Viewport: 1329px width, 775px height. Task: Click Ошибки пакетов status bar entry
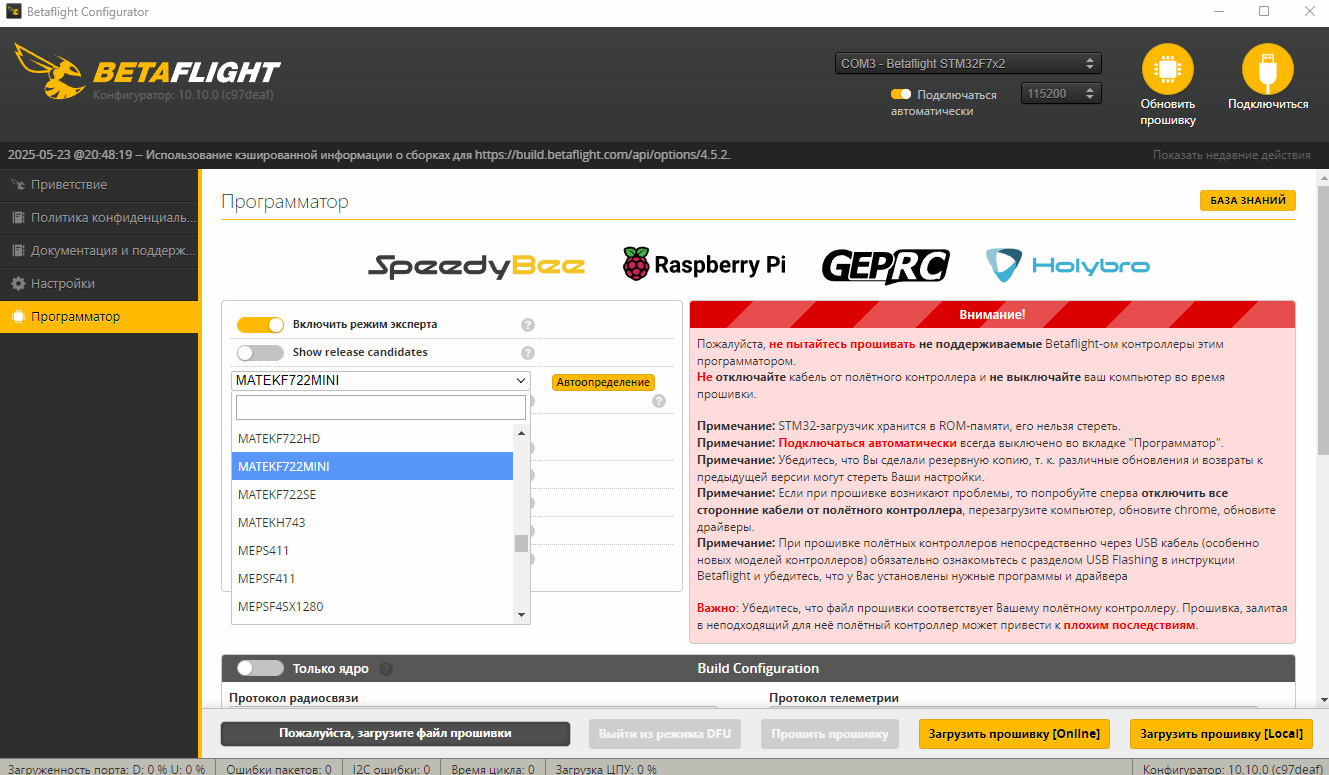[279, 769]
